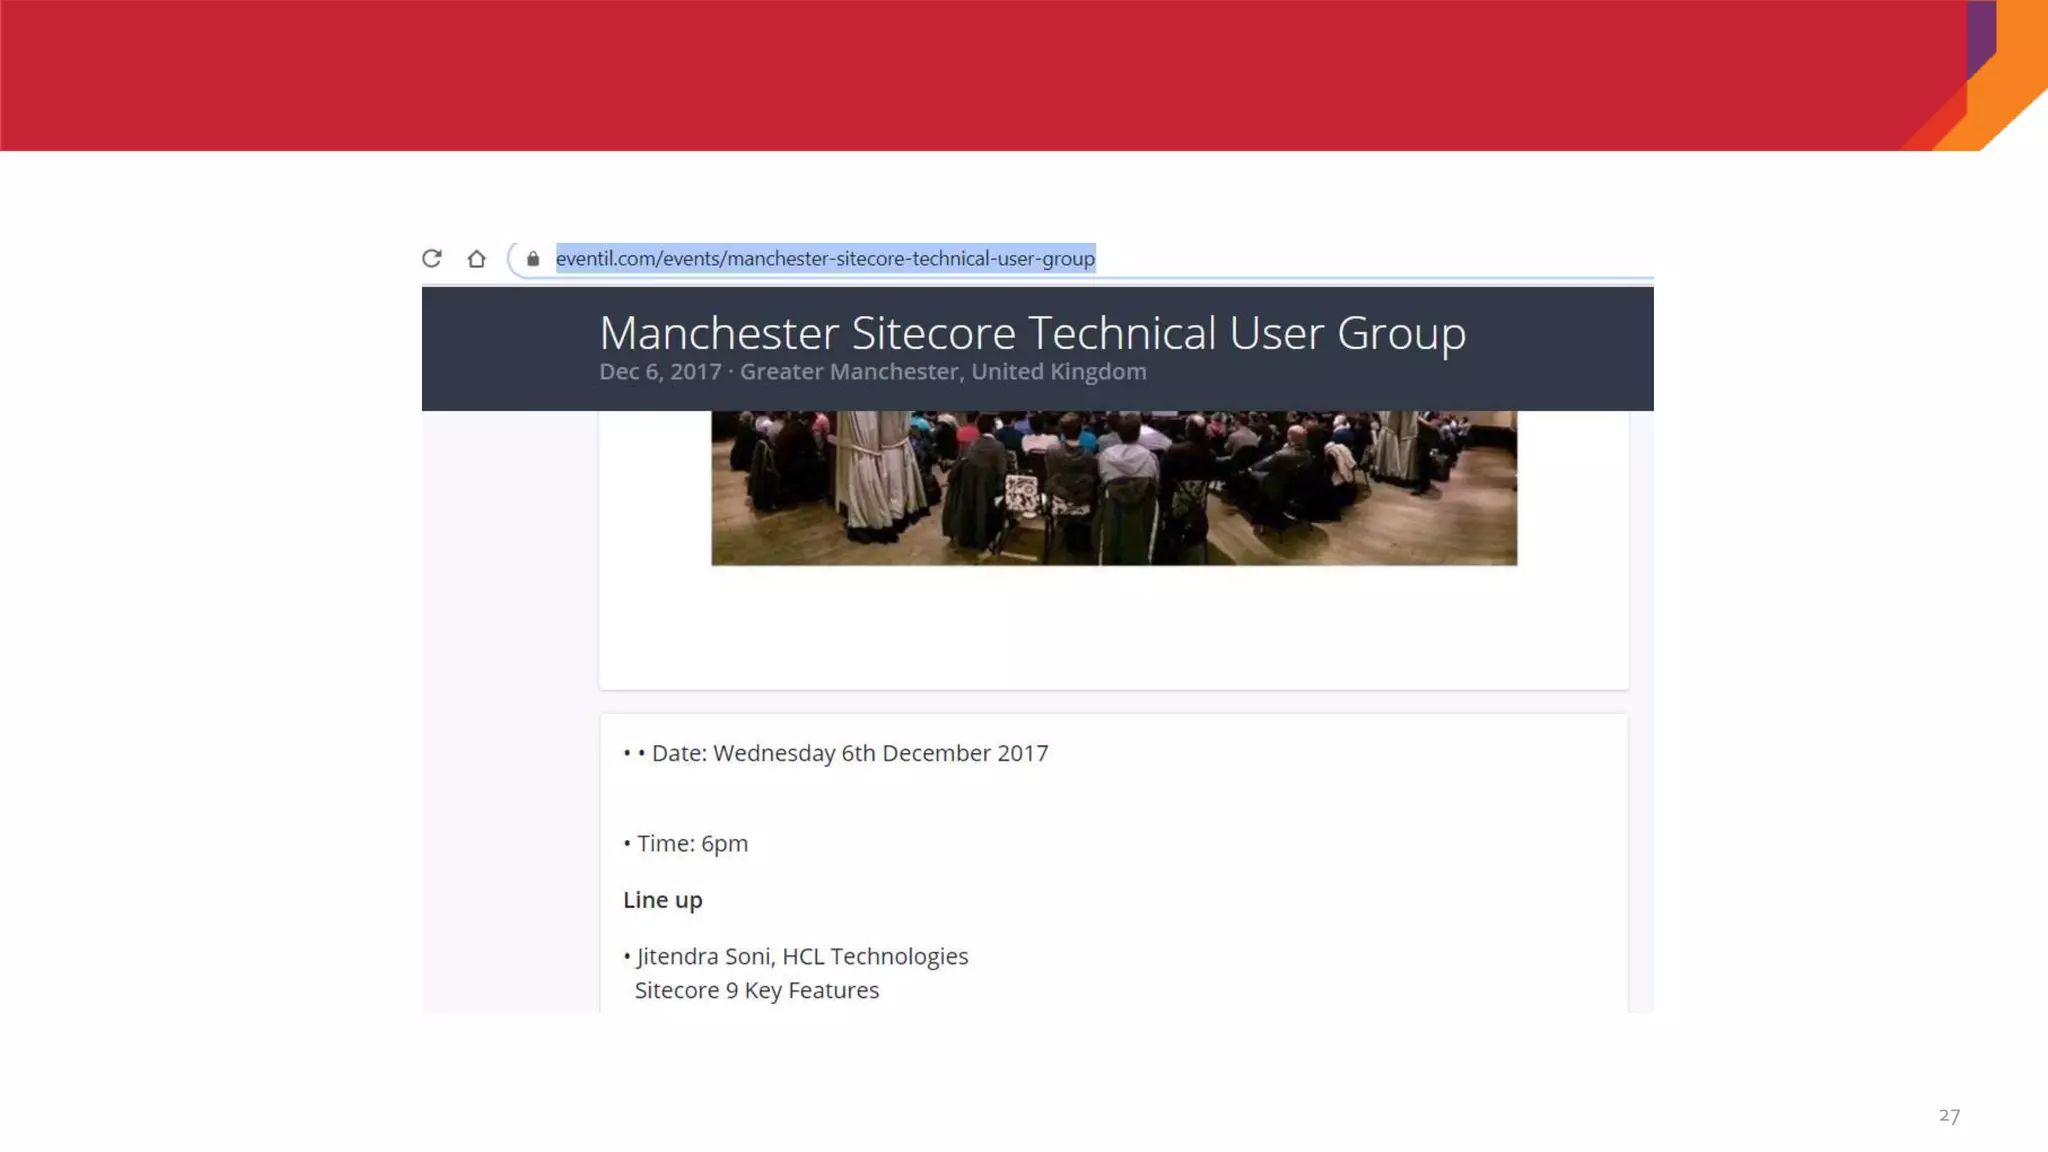The width and height of the screenshot is (2048, 1152).
Task: Click the slide number 27
Action: pyautogui.click(x=1949, y=1115)
